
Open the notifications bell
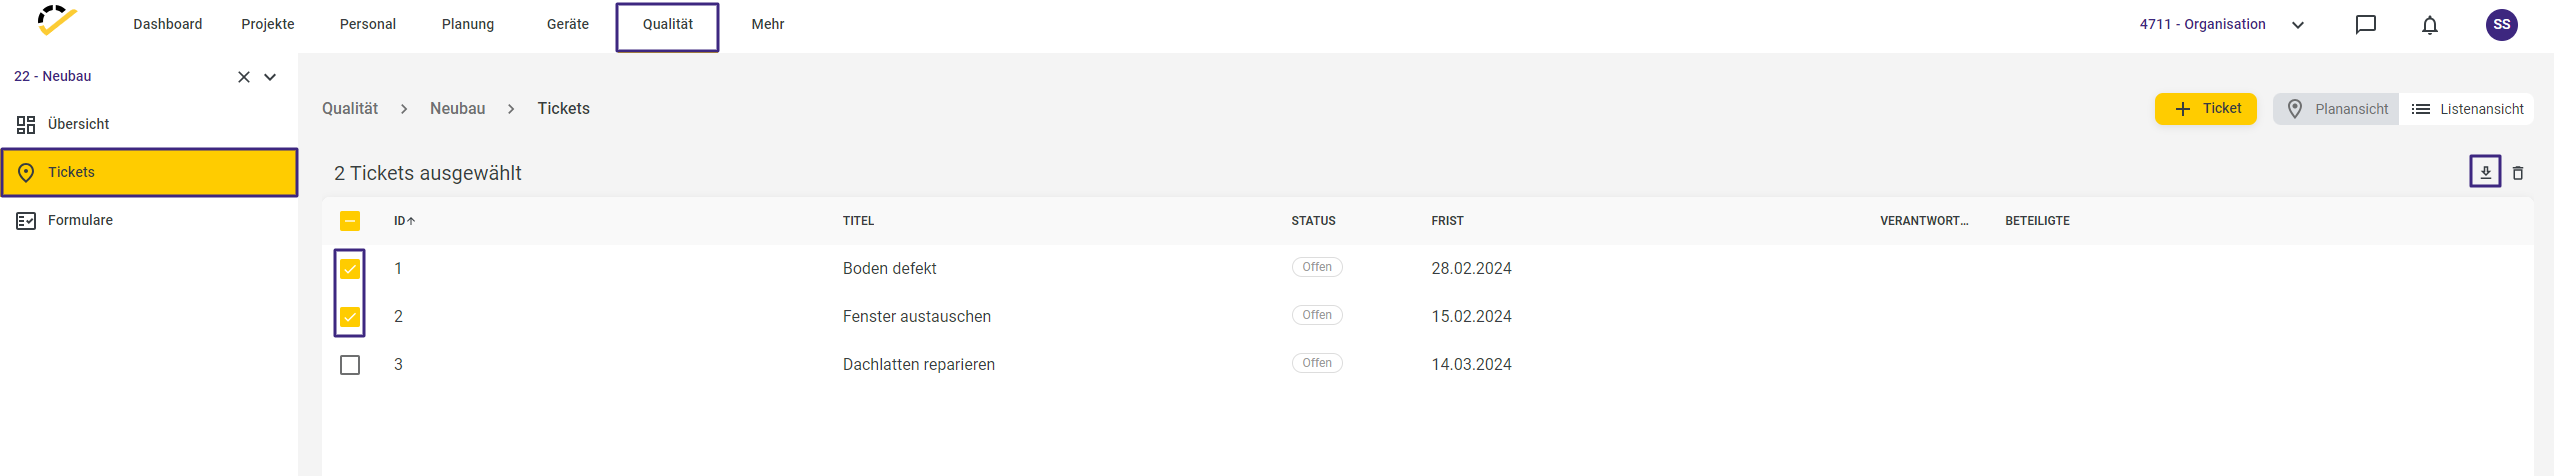tap(2430, 25)
